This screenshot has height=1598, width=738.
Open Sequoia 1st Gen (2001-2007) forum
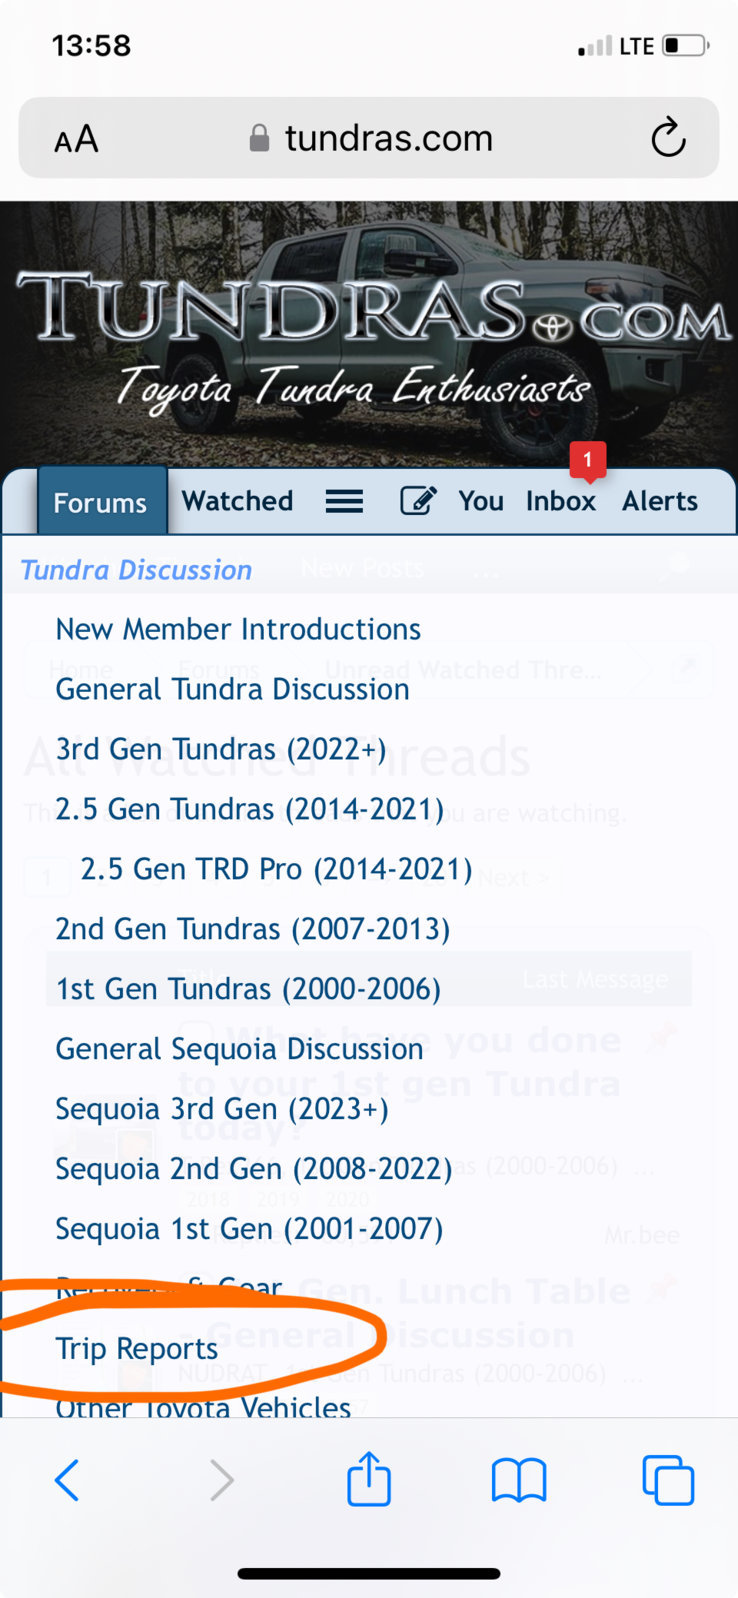pyautogui.click(x=249, y=1229)
